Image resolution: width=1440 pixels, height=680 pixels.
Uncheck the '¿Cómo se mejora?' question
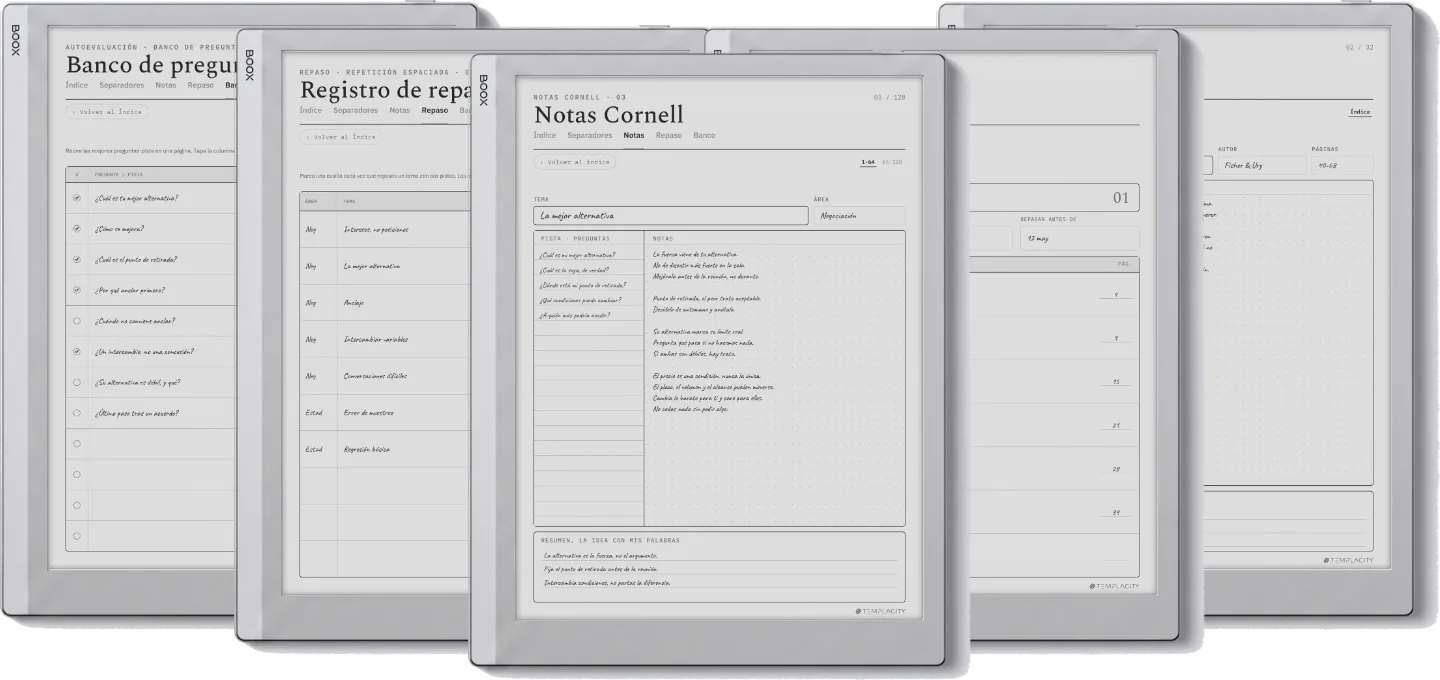tap(77, 229)
